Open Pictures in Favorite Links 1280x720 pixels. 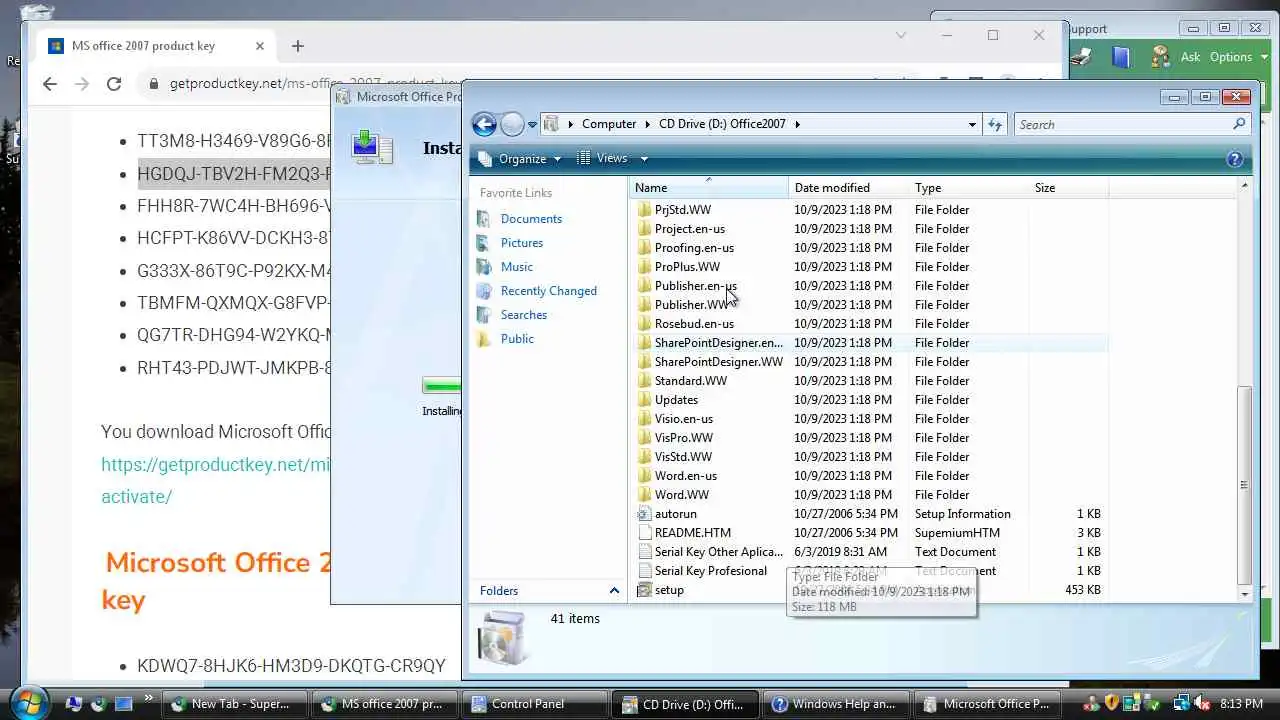522,243
